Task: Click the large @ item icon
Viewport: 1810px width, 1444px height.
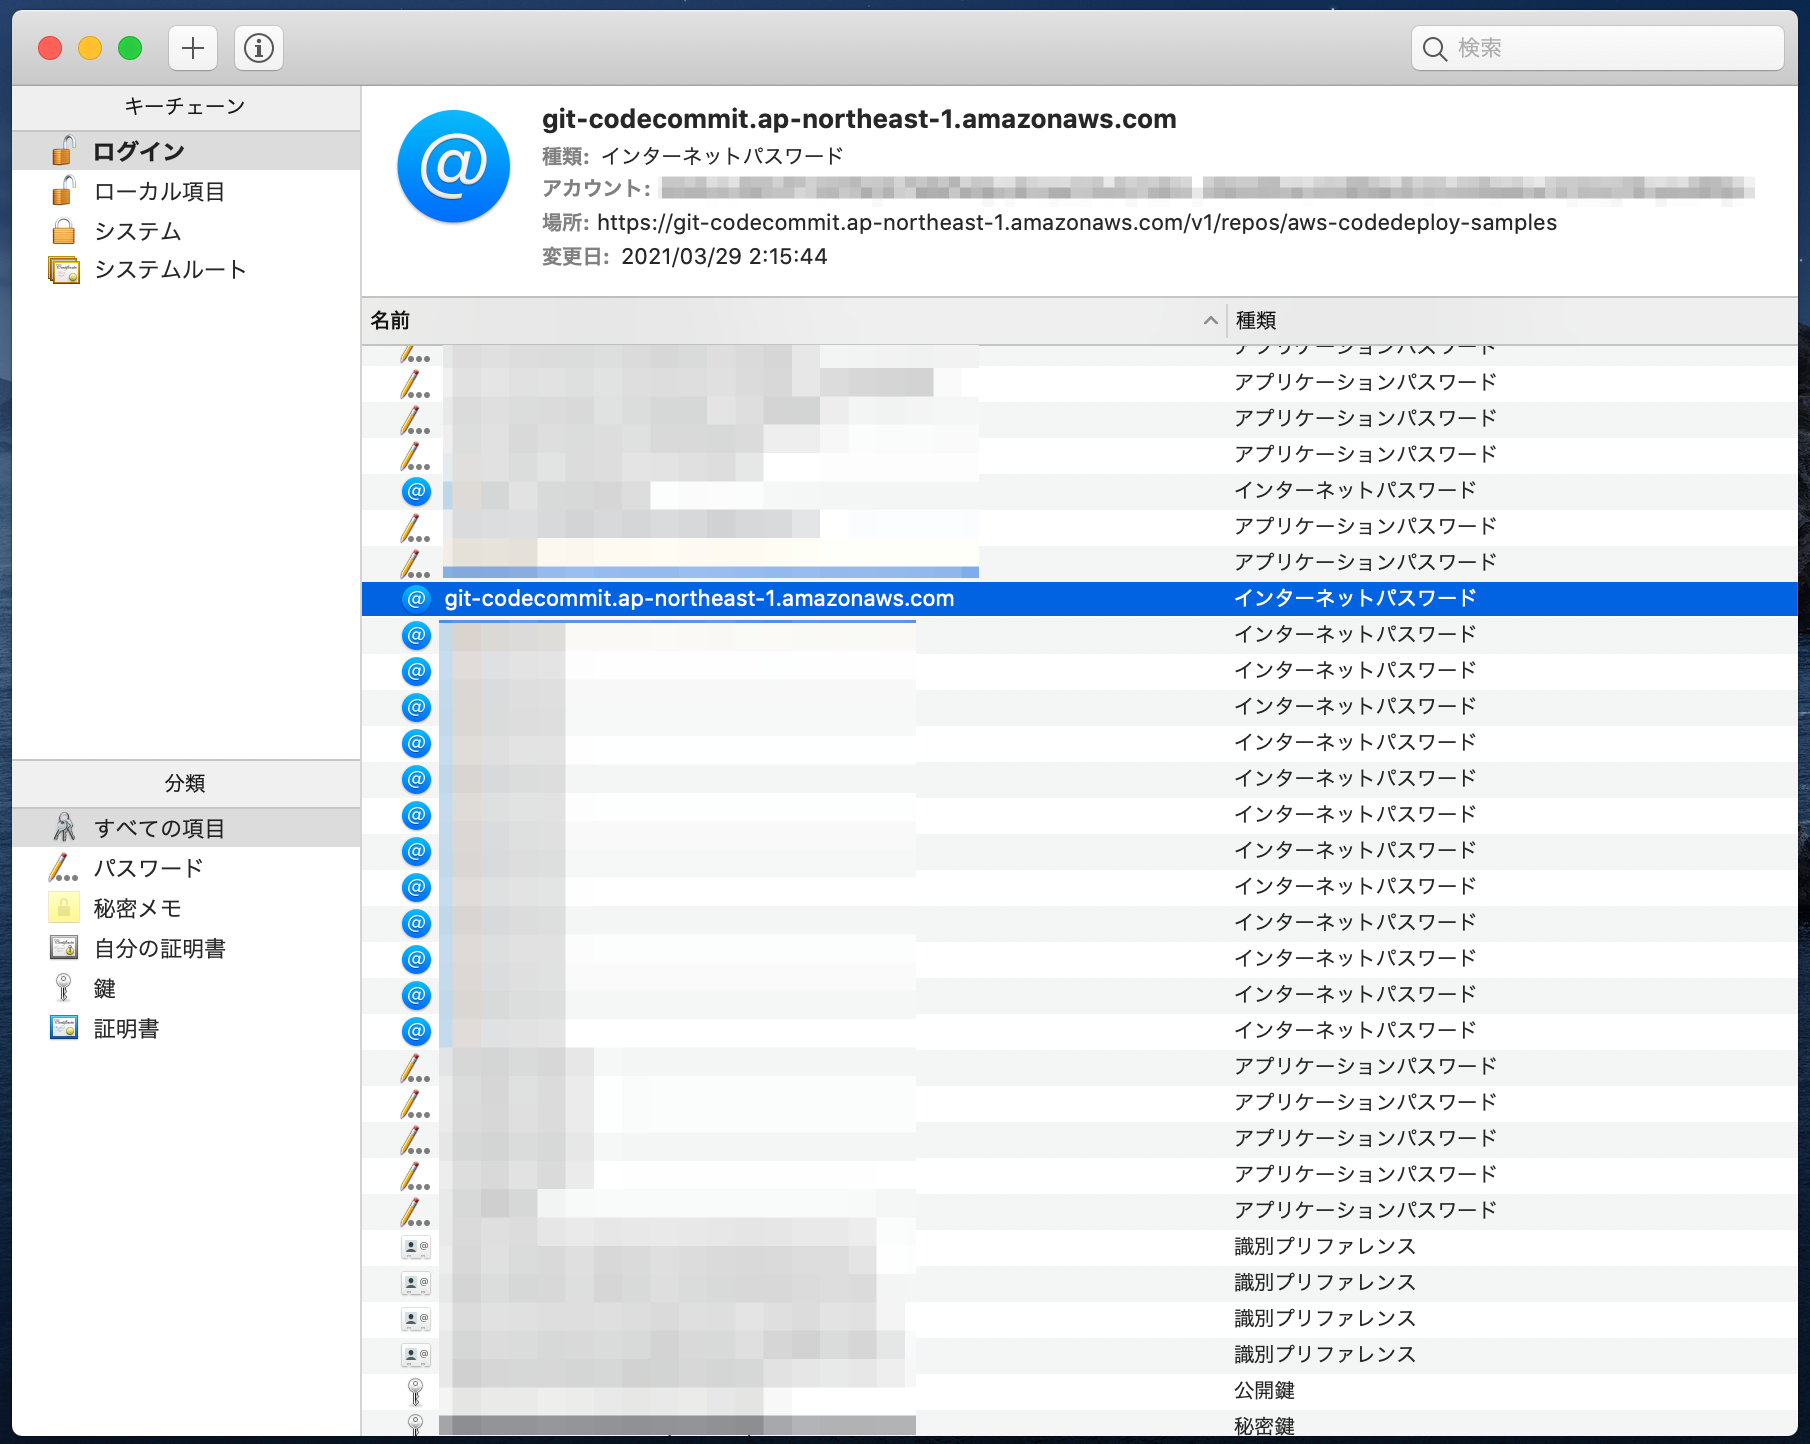Action: [x=454, y=166]
